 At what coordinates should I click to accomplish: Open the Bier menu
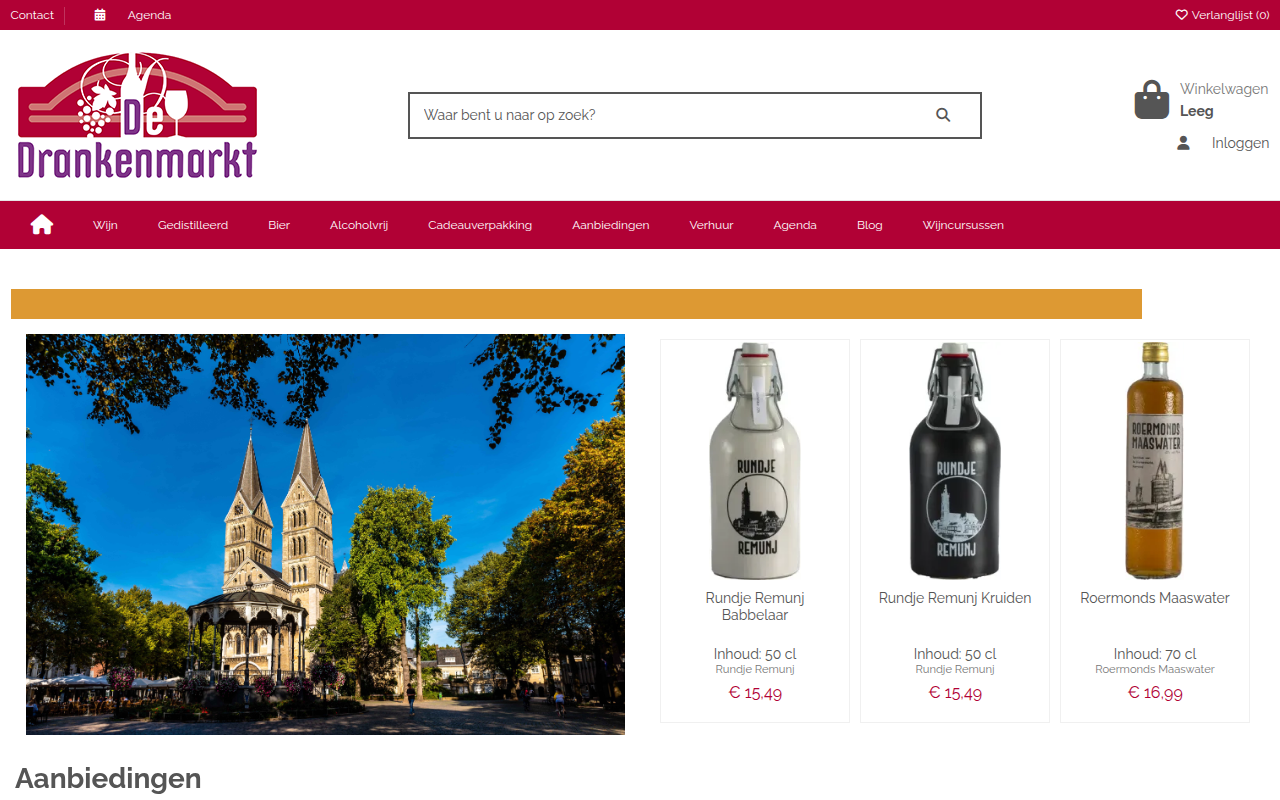(279, 225)
